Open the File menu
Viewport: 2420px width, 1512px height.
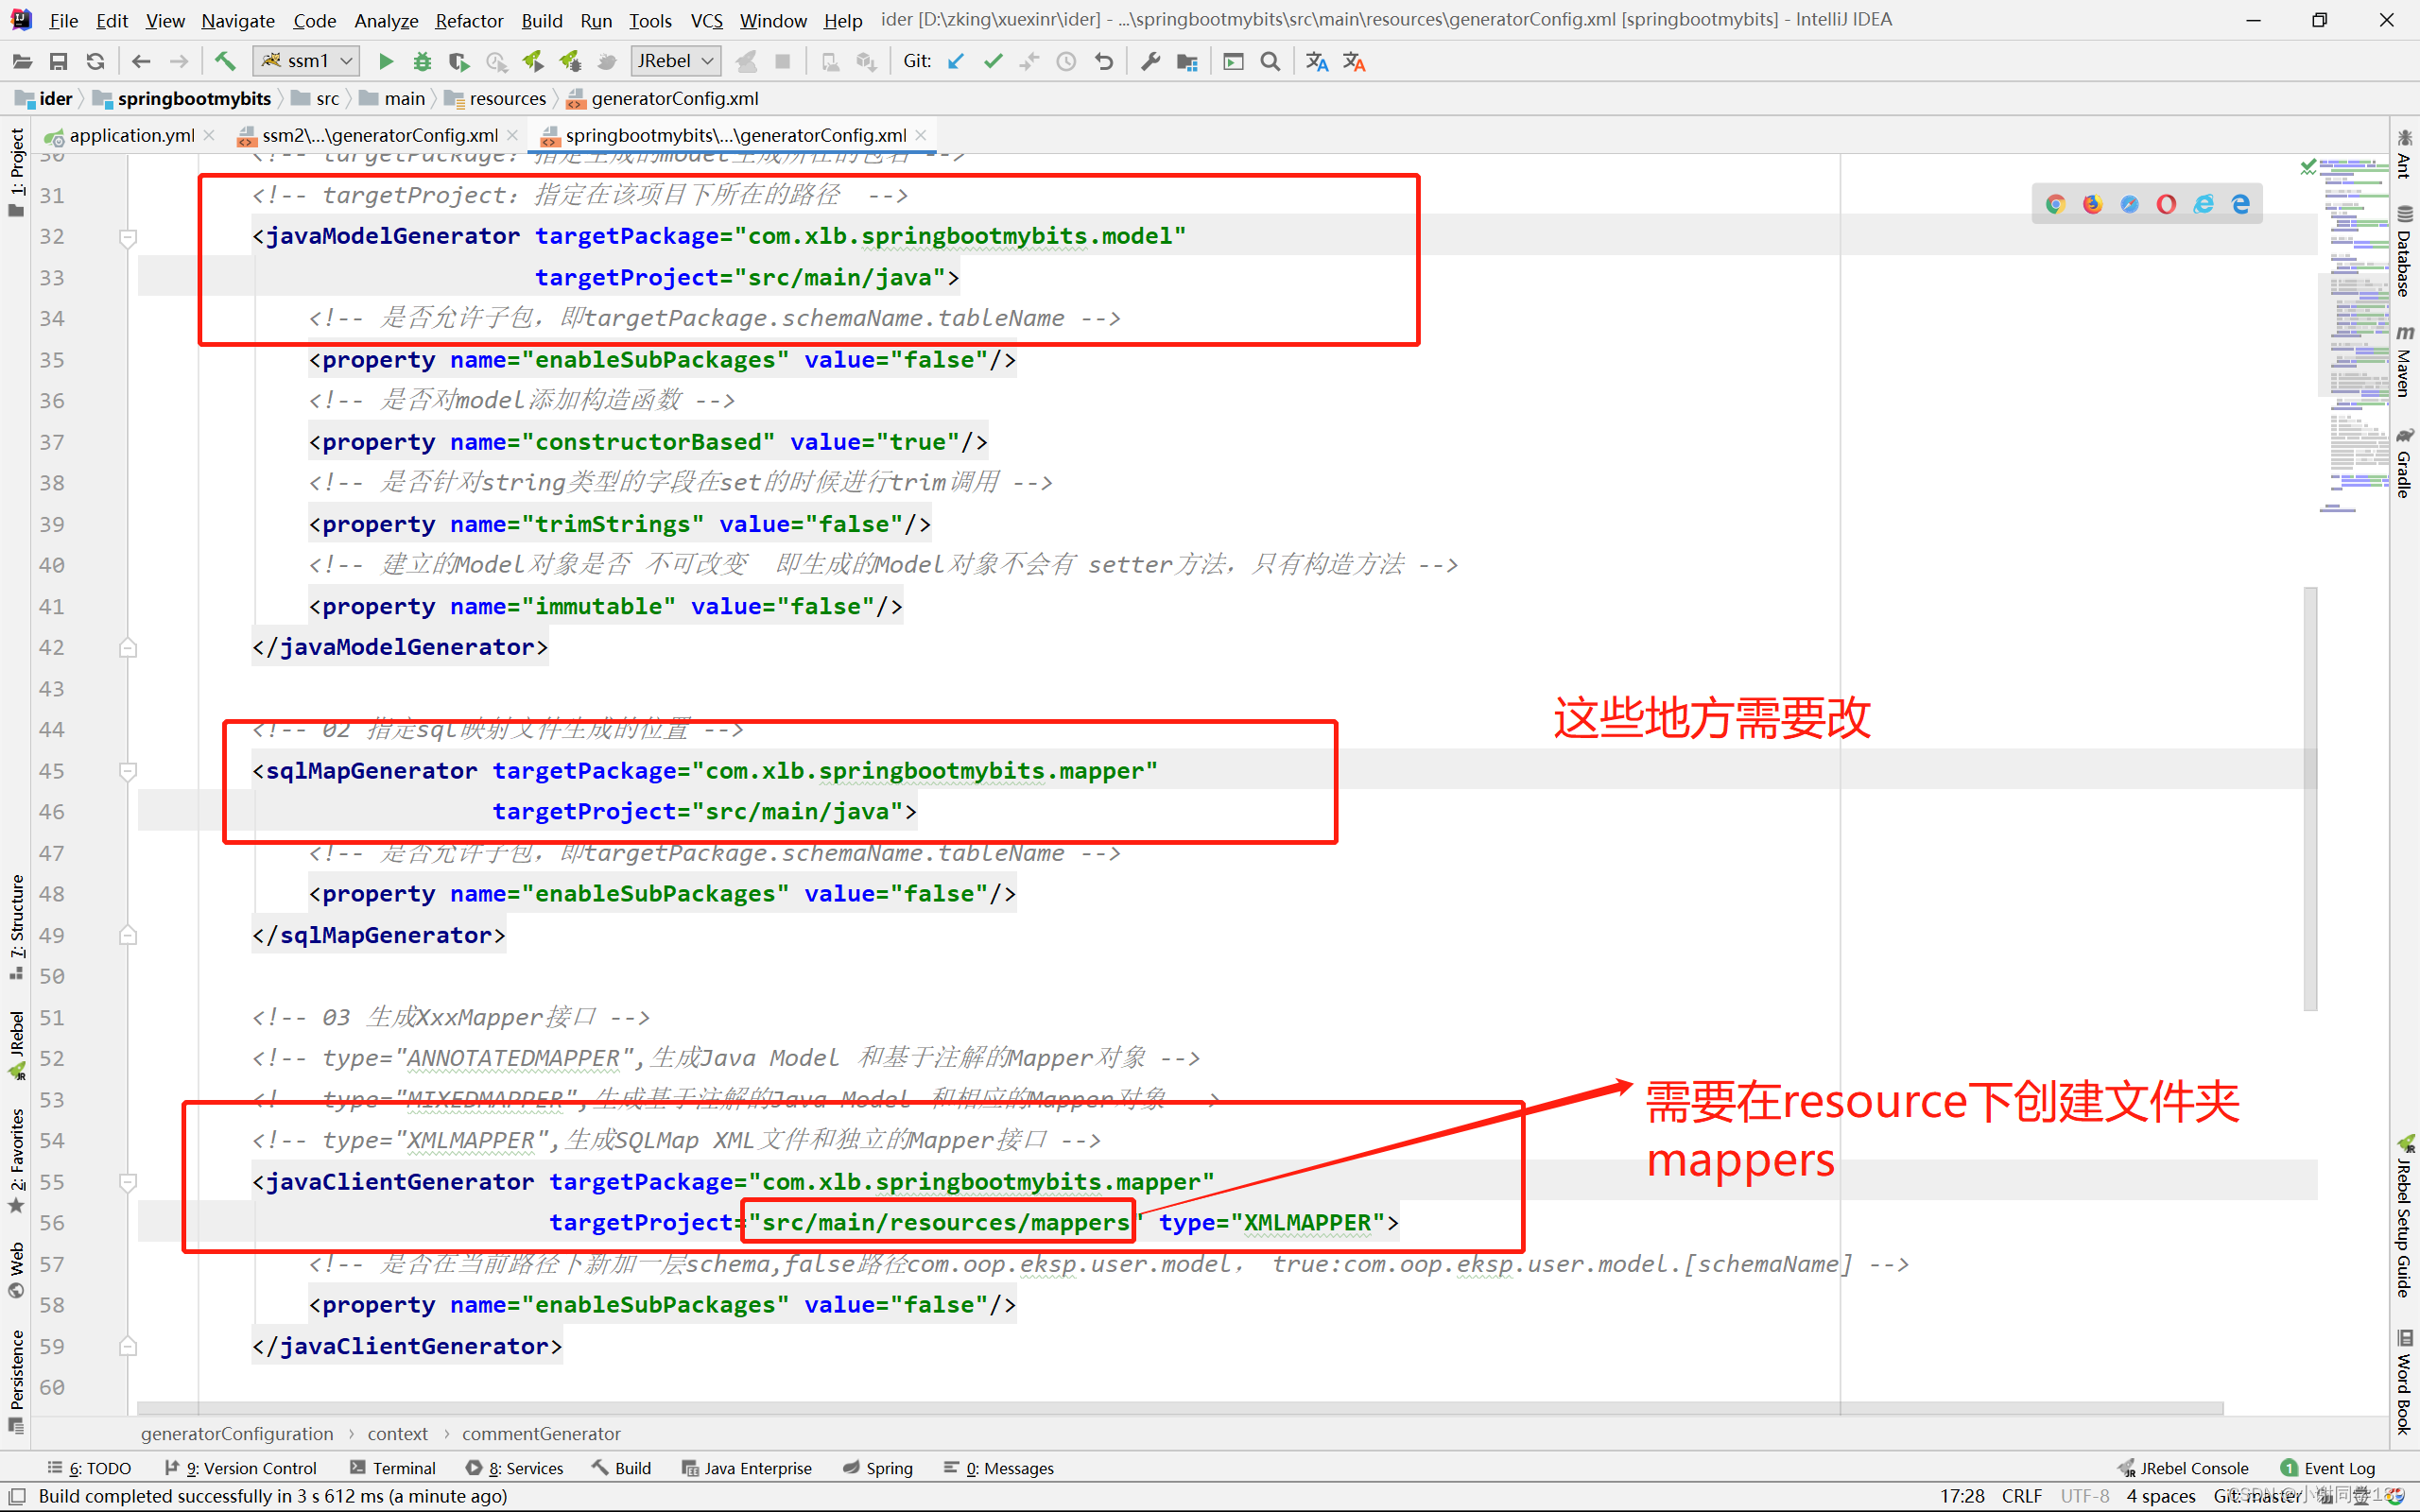(x=63, y=20)
